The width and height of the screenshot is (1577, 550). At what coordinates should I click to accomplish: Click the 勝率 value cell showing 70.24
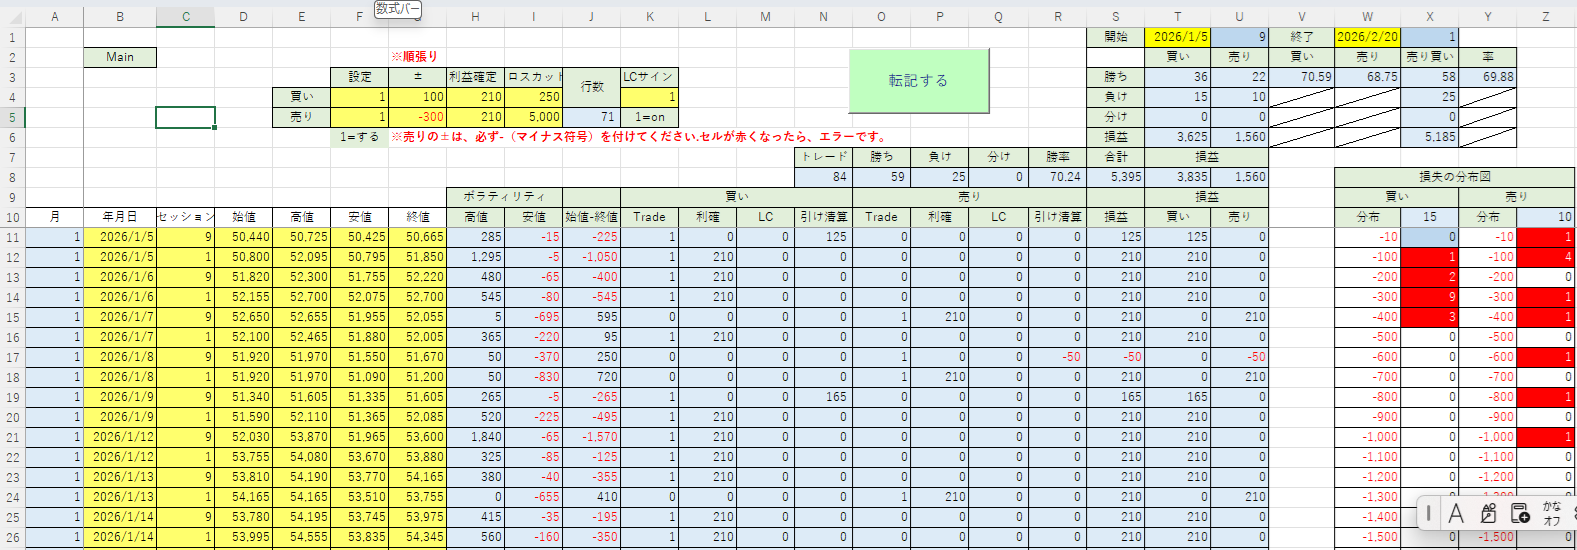tap(1057, 177)
